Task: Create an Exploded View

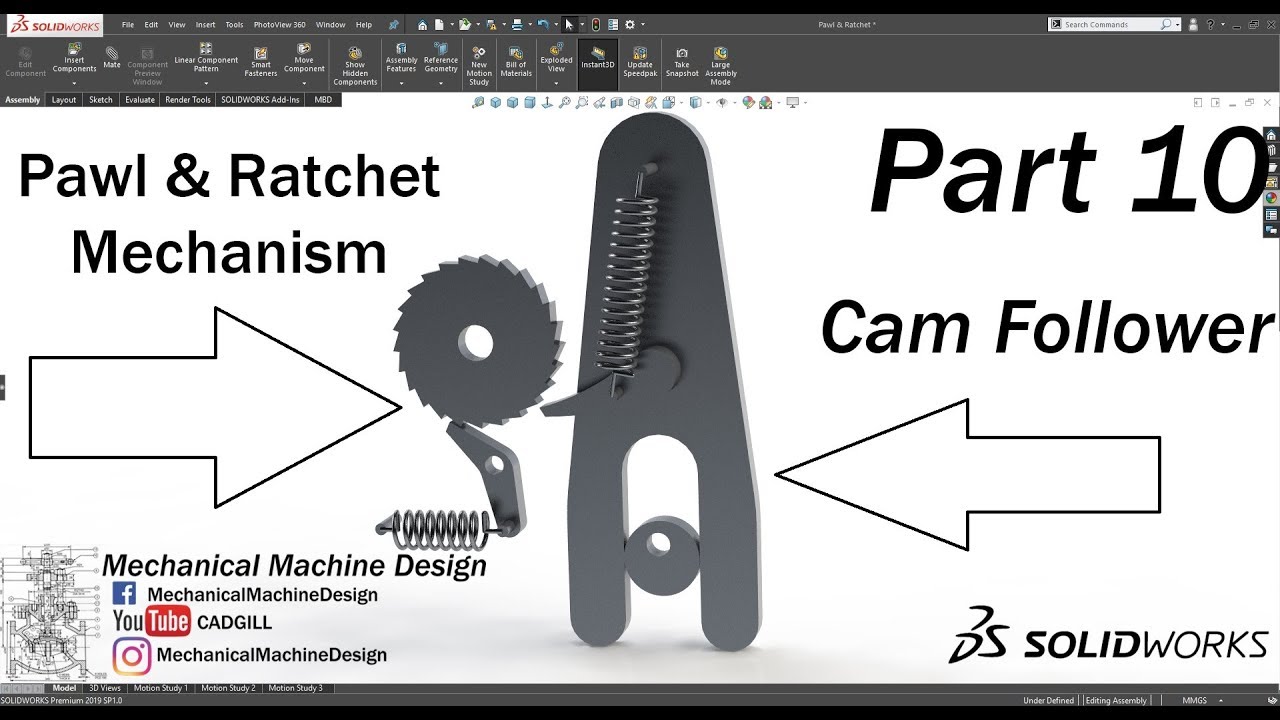Action: pos(556,58)
